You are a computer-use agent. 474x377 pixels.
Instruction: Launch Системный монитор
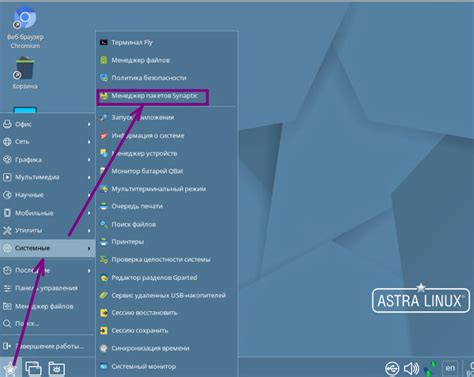[167, 366]
